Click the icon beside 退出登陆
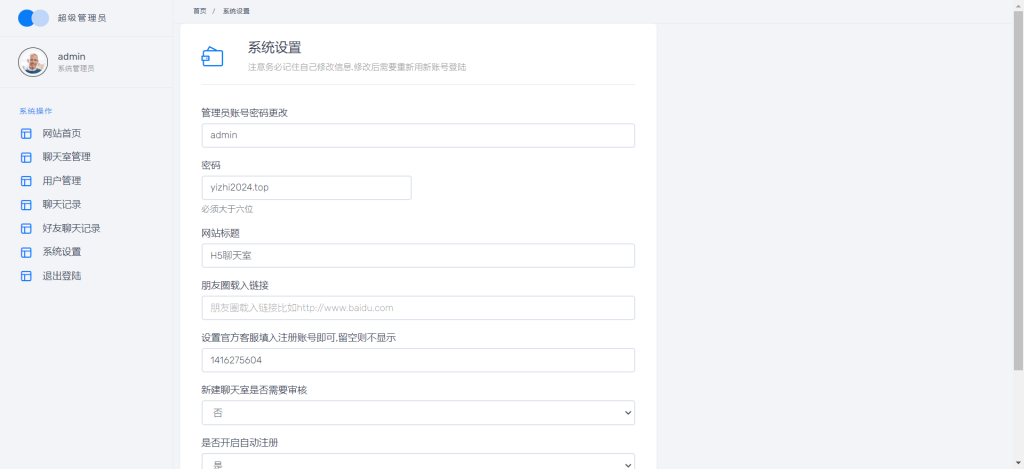 click(x=26, y=276)
